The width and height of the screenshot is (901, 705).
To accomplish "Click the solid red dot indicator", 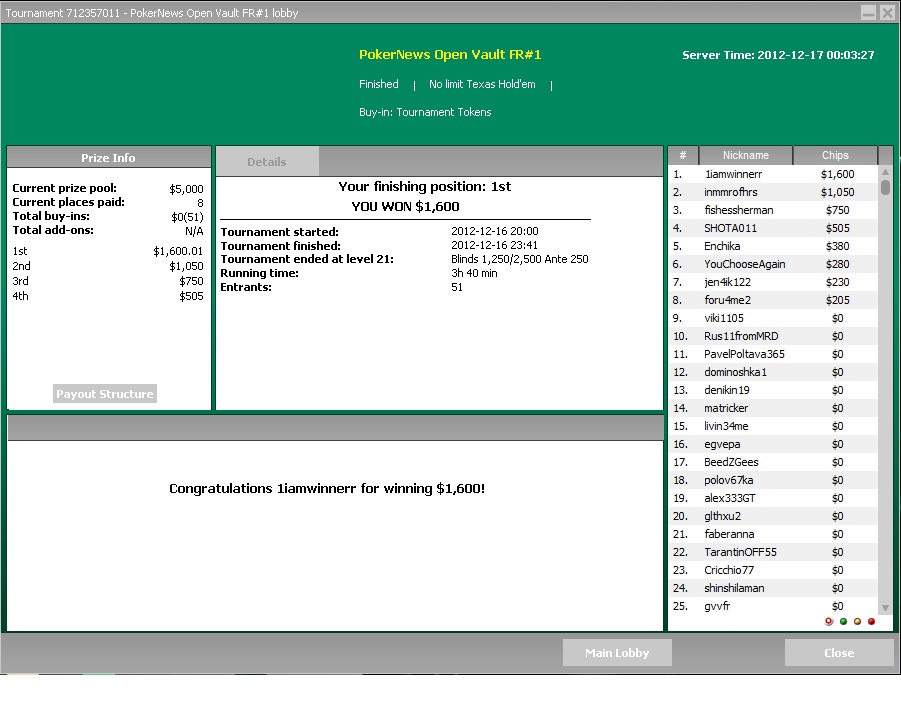I will click(871, 621).
